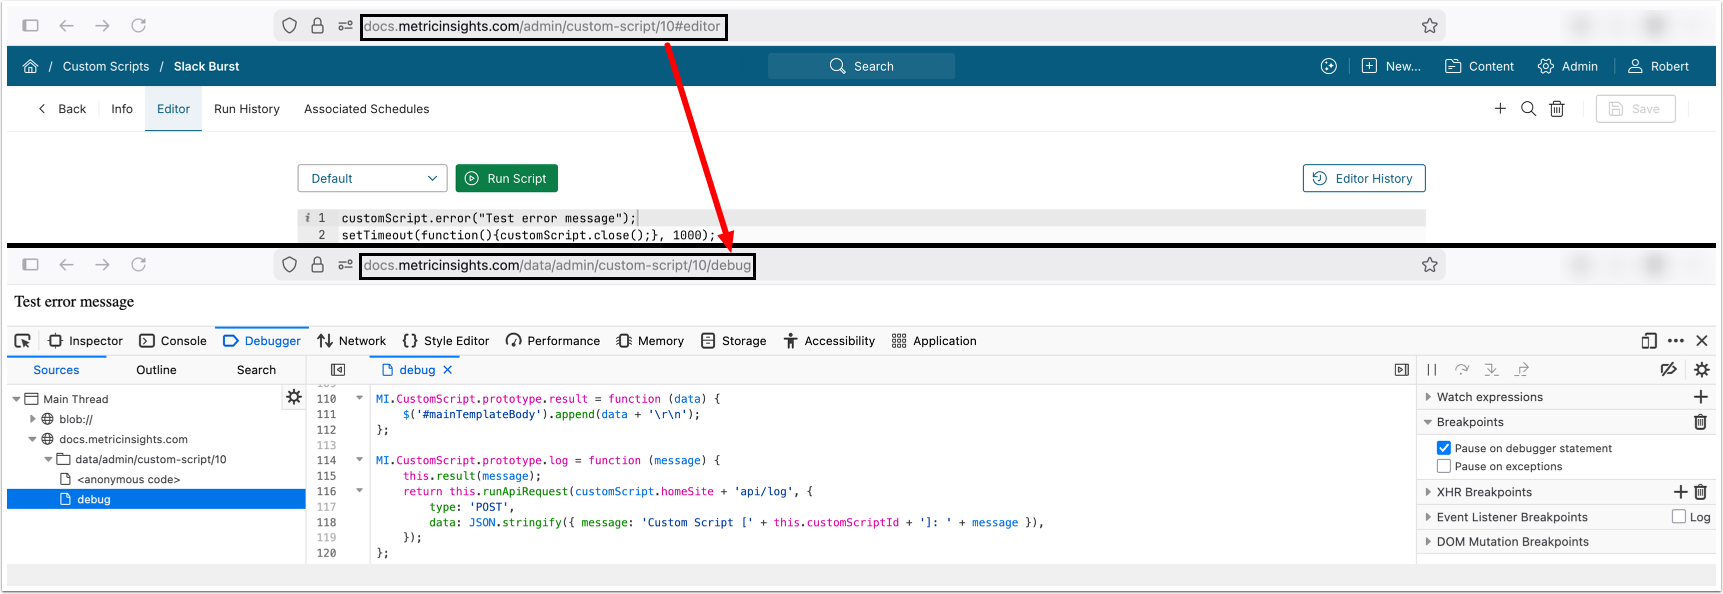Screen dimensions: 1723x594
Task: Click the trash icon beside Save
Action: click(1557, 109)
